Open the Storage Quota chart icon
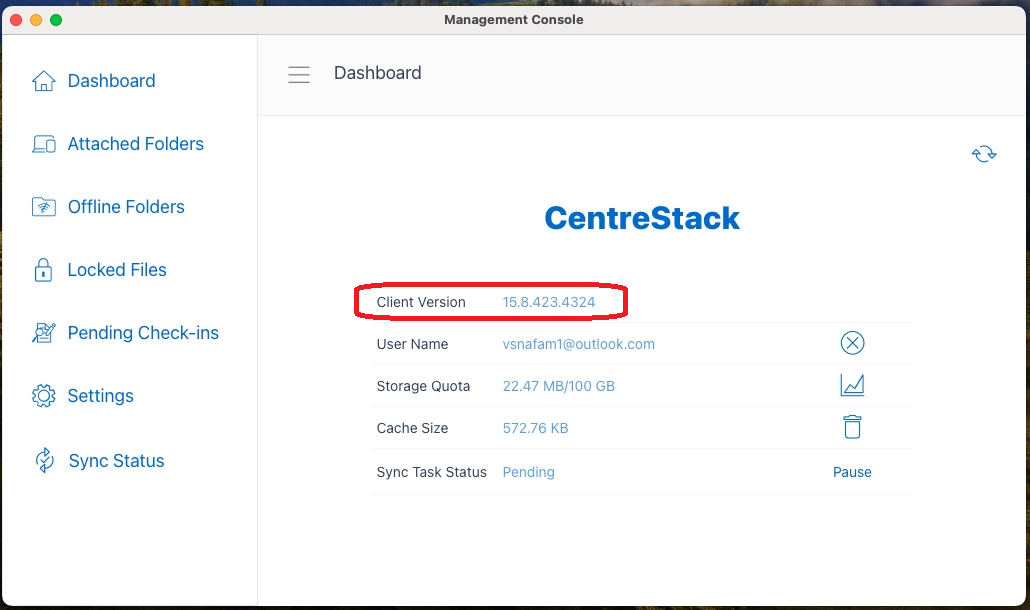 coord(852,386)
